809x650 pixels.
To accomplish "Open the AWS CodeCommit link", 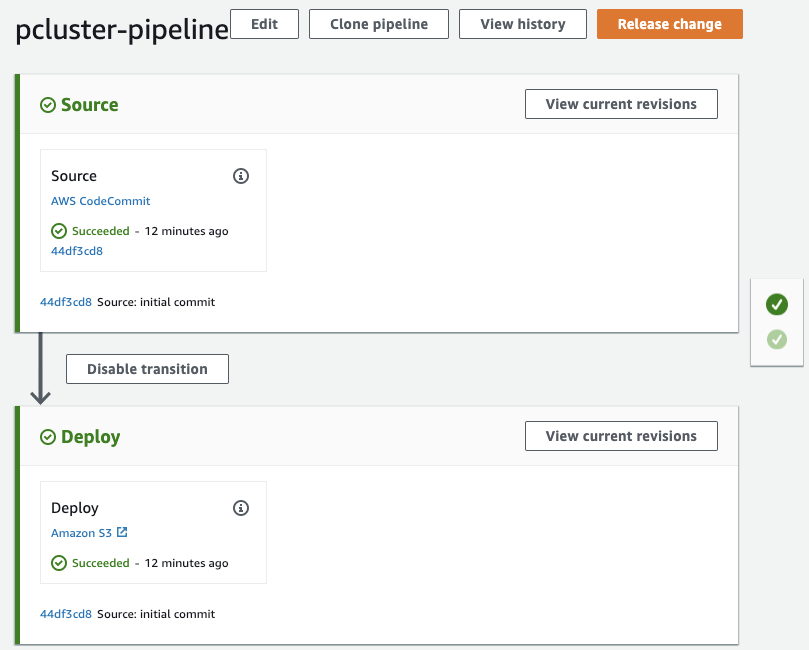I will click(x=100, y=201).
